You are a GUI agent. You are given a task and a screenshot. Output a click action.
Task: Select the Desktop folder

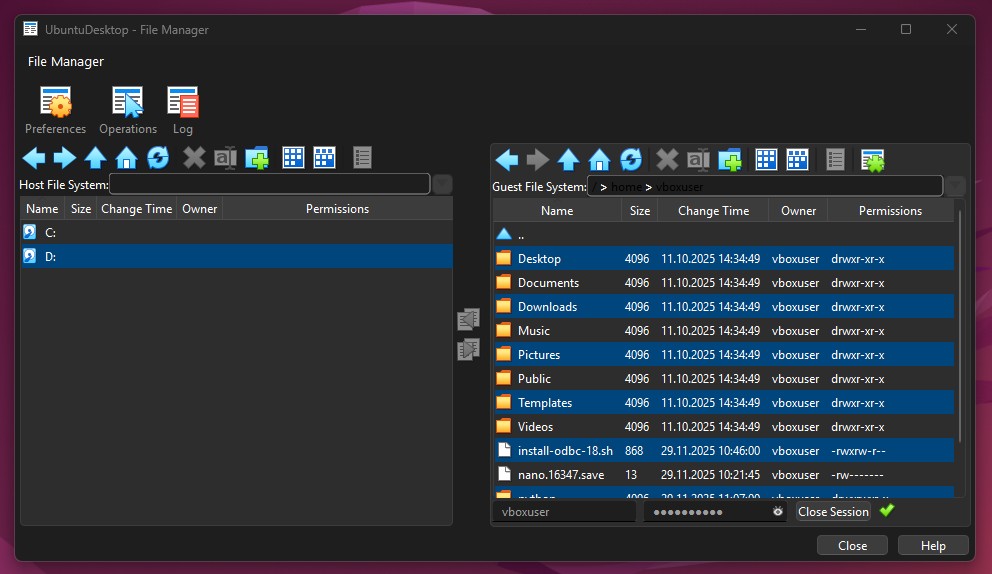tap(724, 259)
